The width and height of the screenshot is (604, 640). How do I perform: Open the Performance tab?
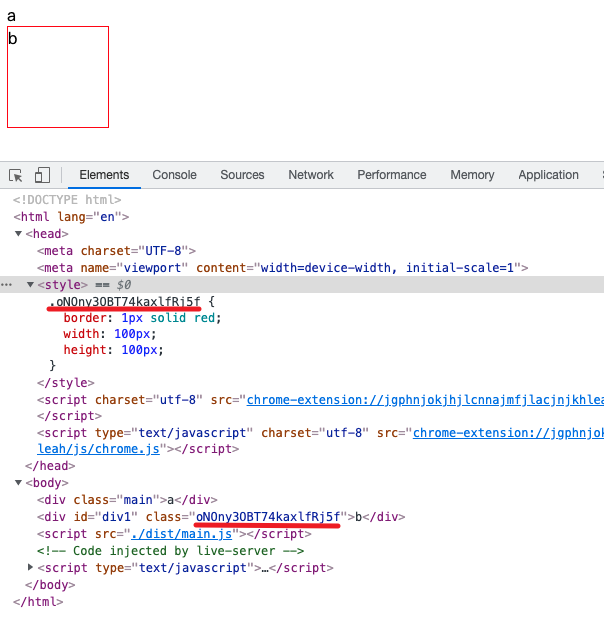click(x=392, y=175)
